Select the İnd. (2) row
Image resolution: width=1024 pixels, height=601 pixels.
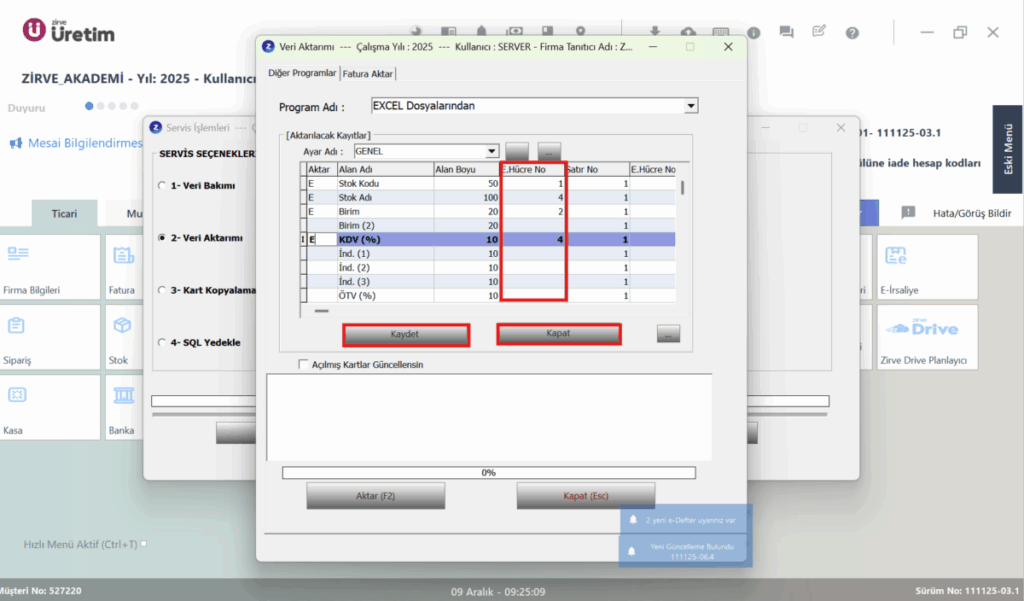click(x=488, y=267)
